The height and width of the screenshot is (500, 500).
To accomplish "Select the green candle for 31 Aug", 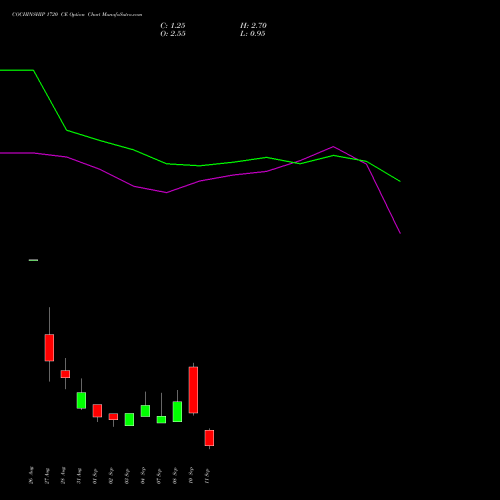I will [x=81, y=400].
